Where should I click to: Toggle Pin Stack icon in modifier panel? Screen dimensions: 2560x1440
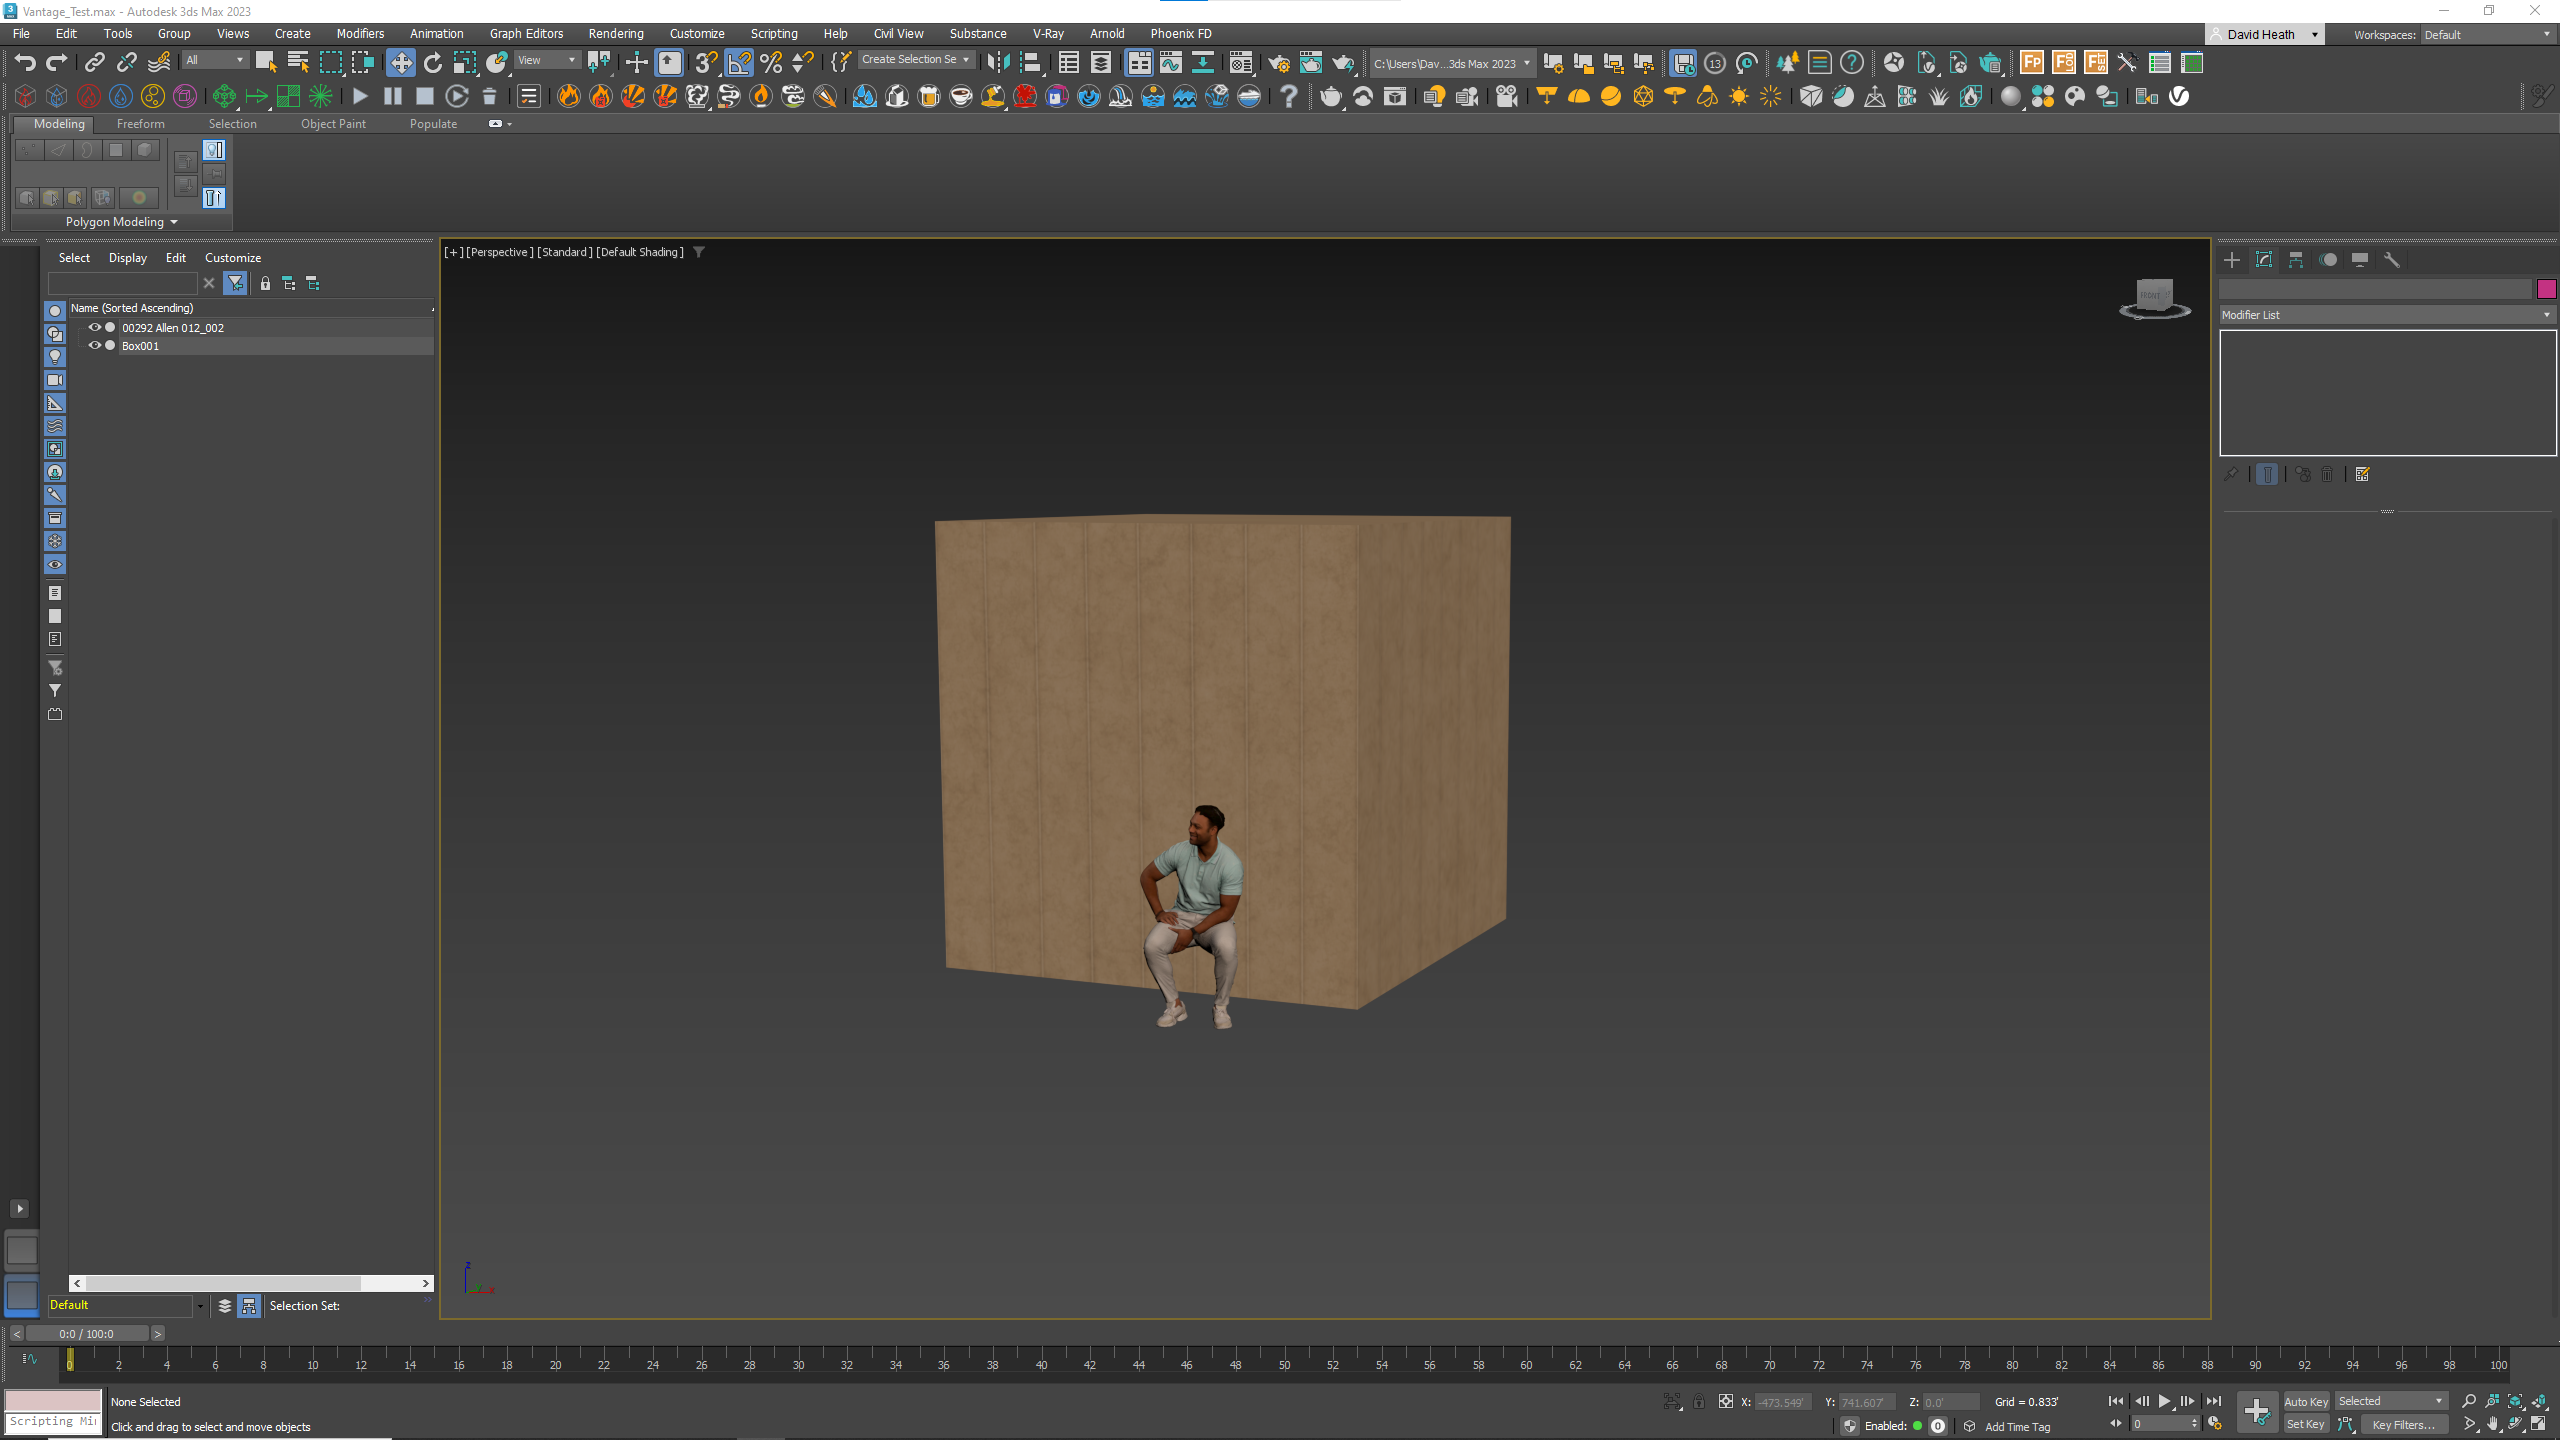point(2231,474)
